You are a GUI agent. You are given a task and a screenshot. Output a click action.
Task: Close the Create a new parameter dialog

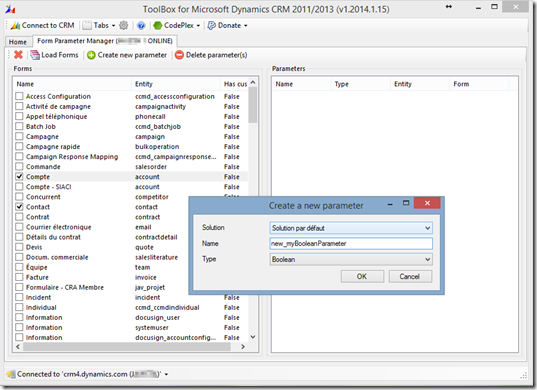coord(427,203)
